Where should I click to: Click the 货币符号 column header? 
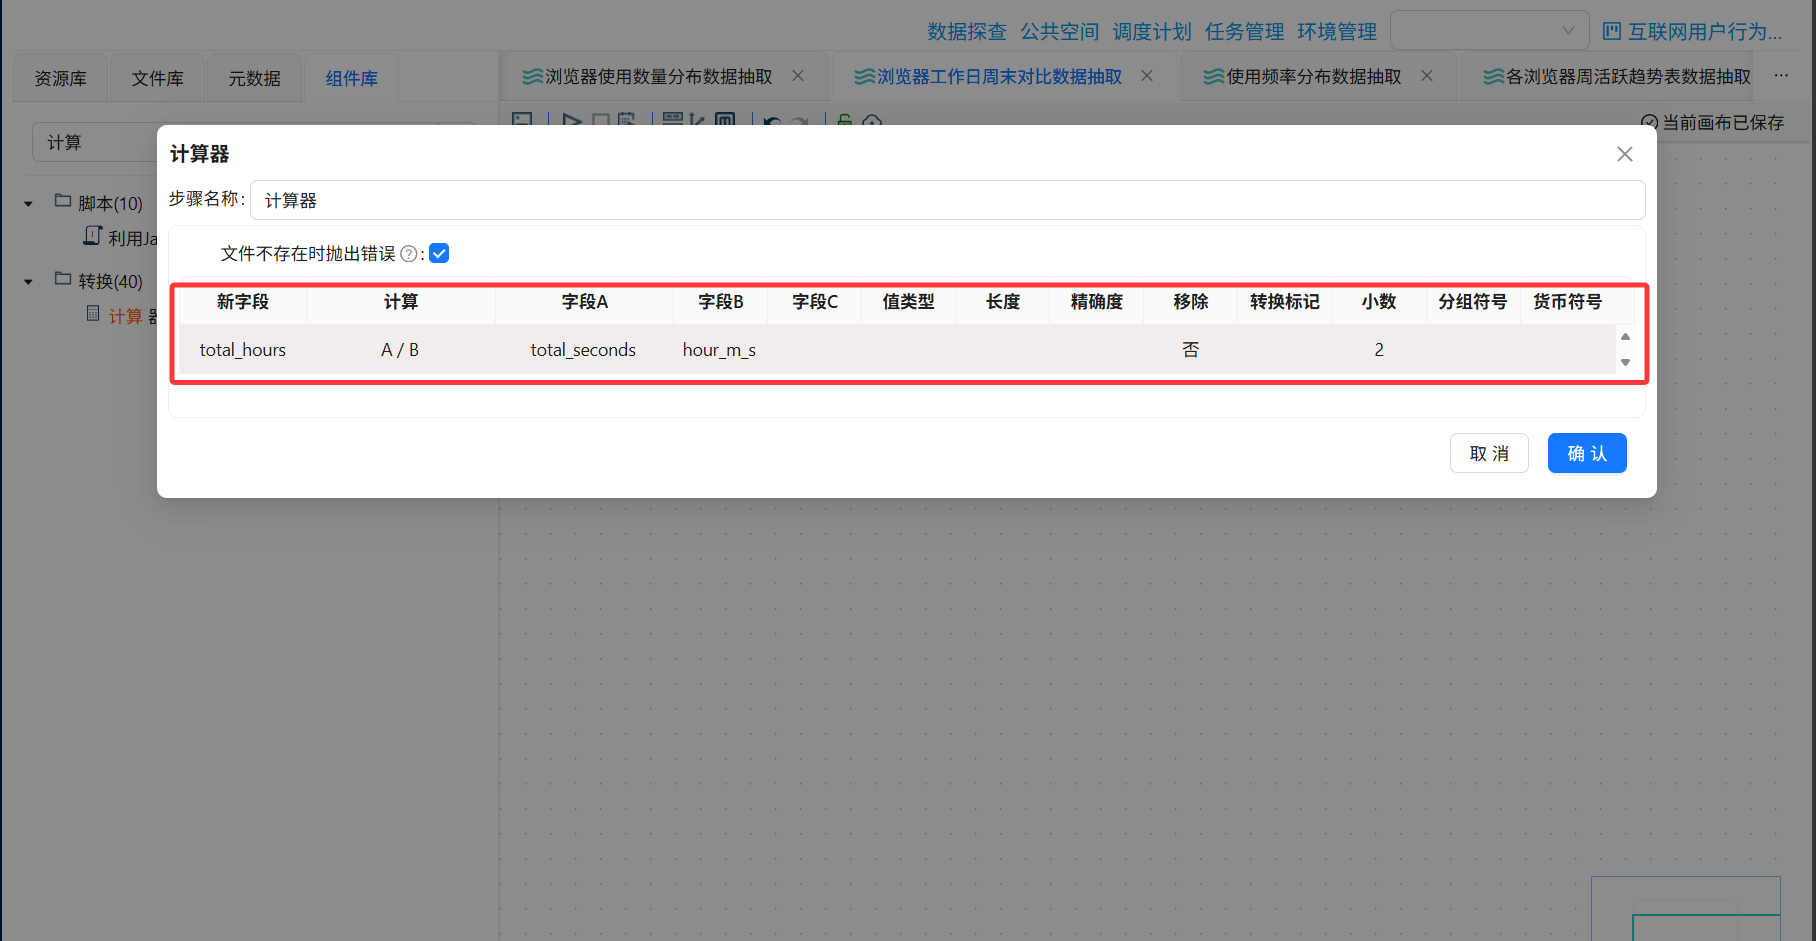(1567, 302)
